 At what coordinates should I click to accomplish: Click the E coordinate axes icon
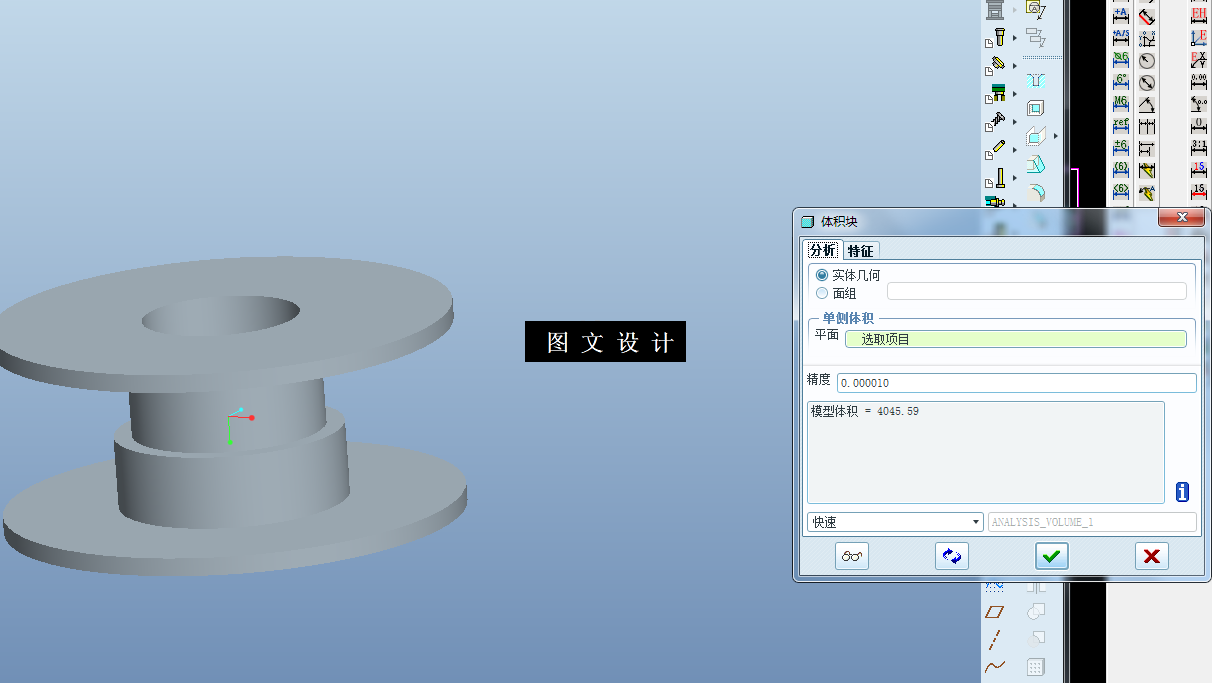(x=1199, y=38)
